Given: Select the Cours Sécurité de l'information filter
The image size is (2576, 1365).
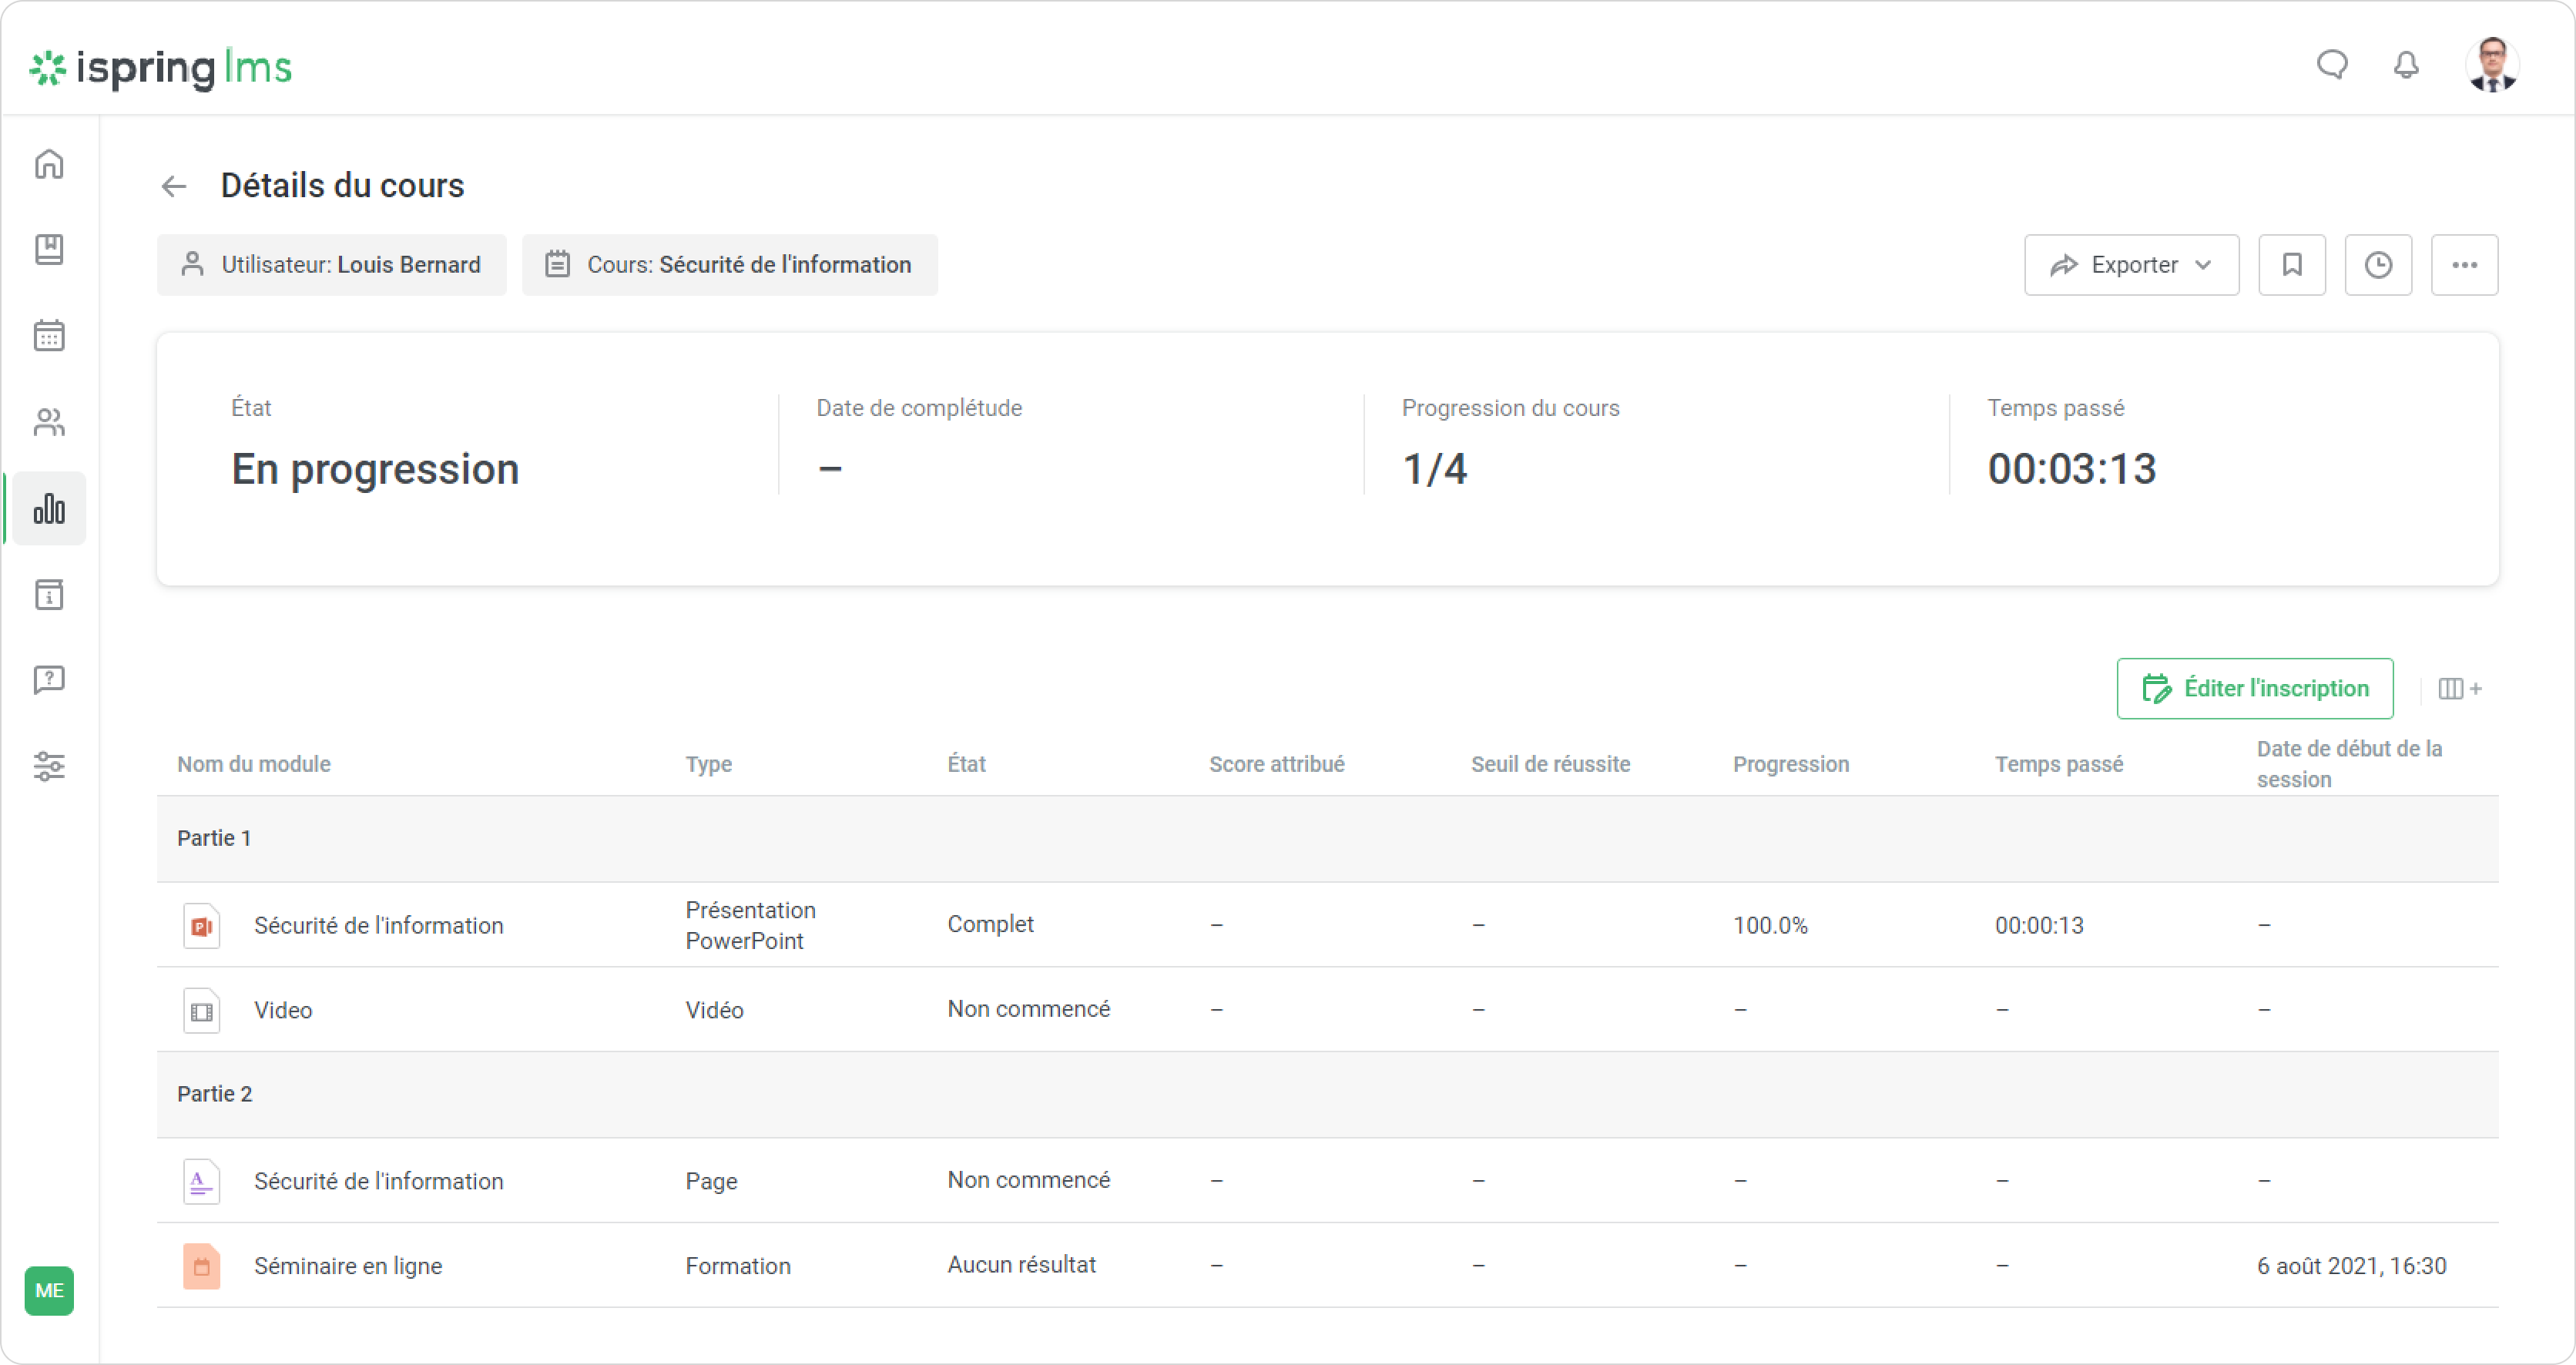Looking at the screenshot, I should pyautogui.click(x=729, y=265).
